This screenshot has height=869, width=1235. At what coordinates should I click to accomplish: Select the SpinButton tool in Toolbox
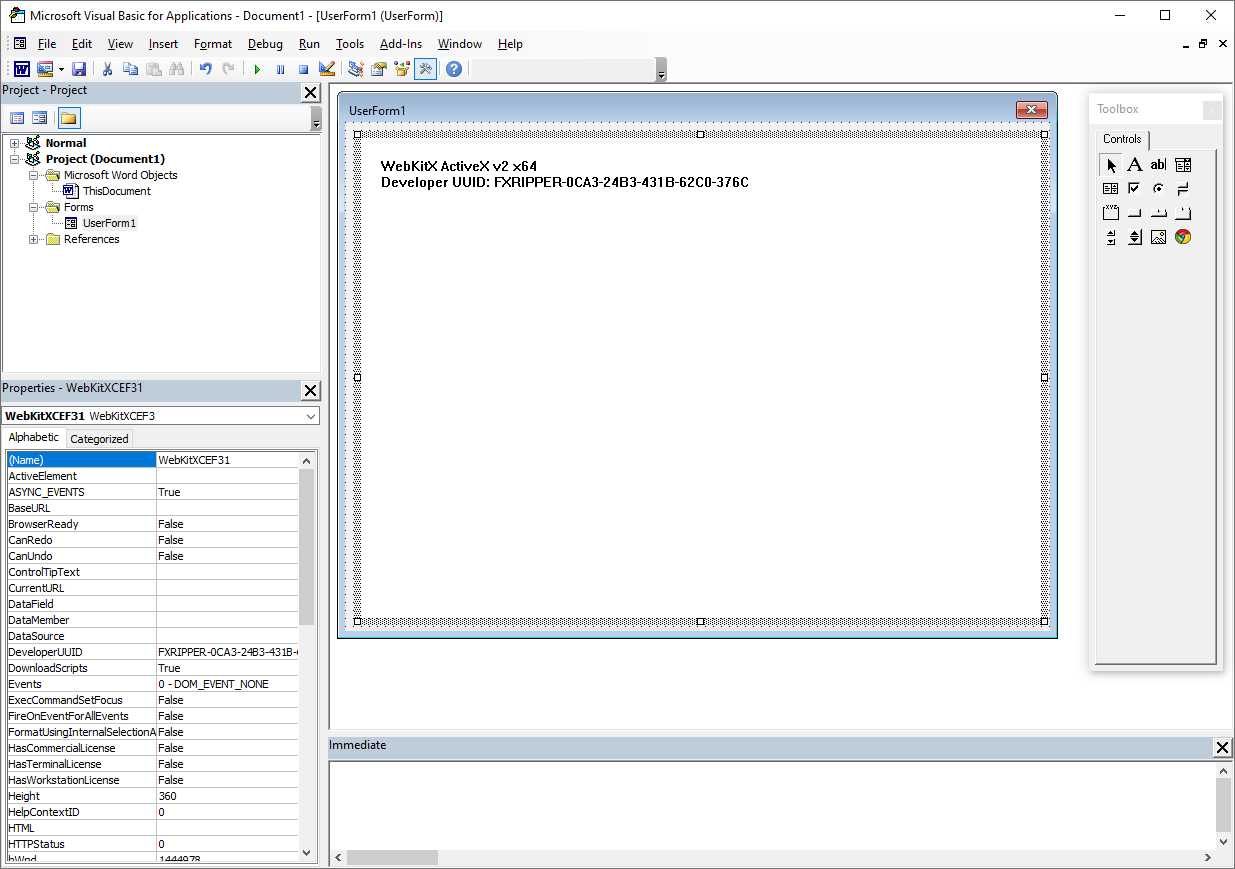pos(1135,237)
